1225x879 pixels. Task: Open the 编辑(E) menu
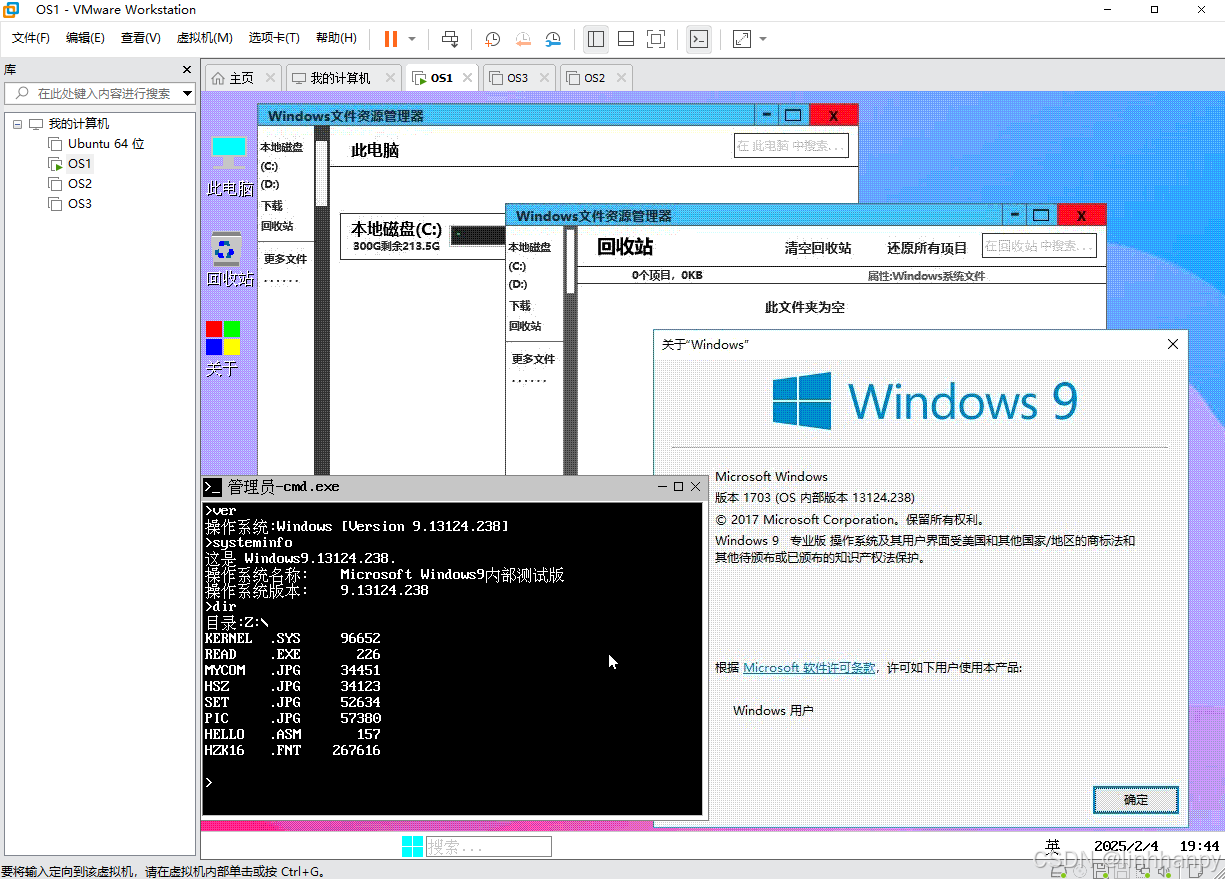click(x=85, y=38)
